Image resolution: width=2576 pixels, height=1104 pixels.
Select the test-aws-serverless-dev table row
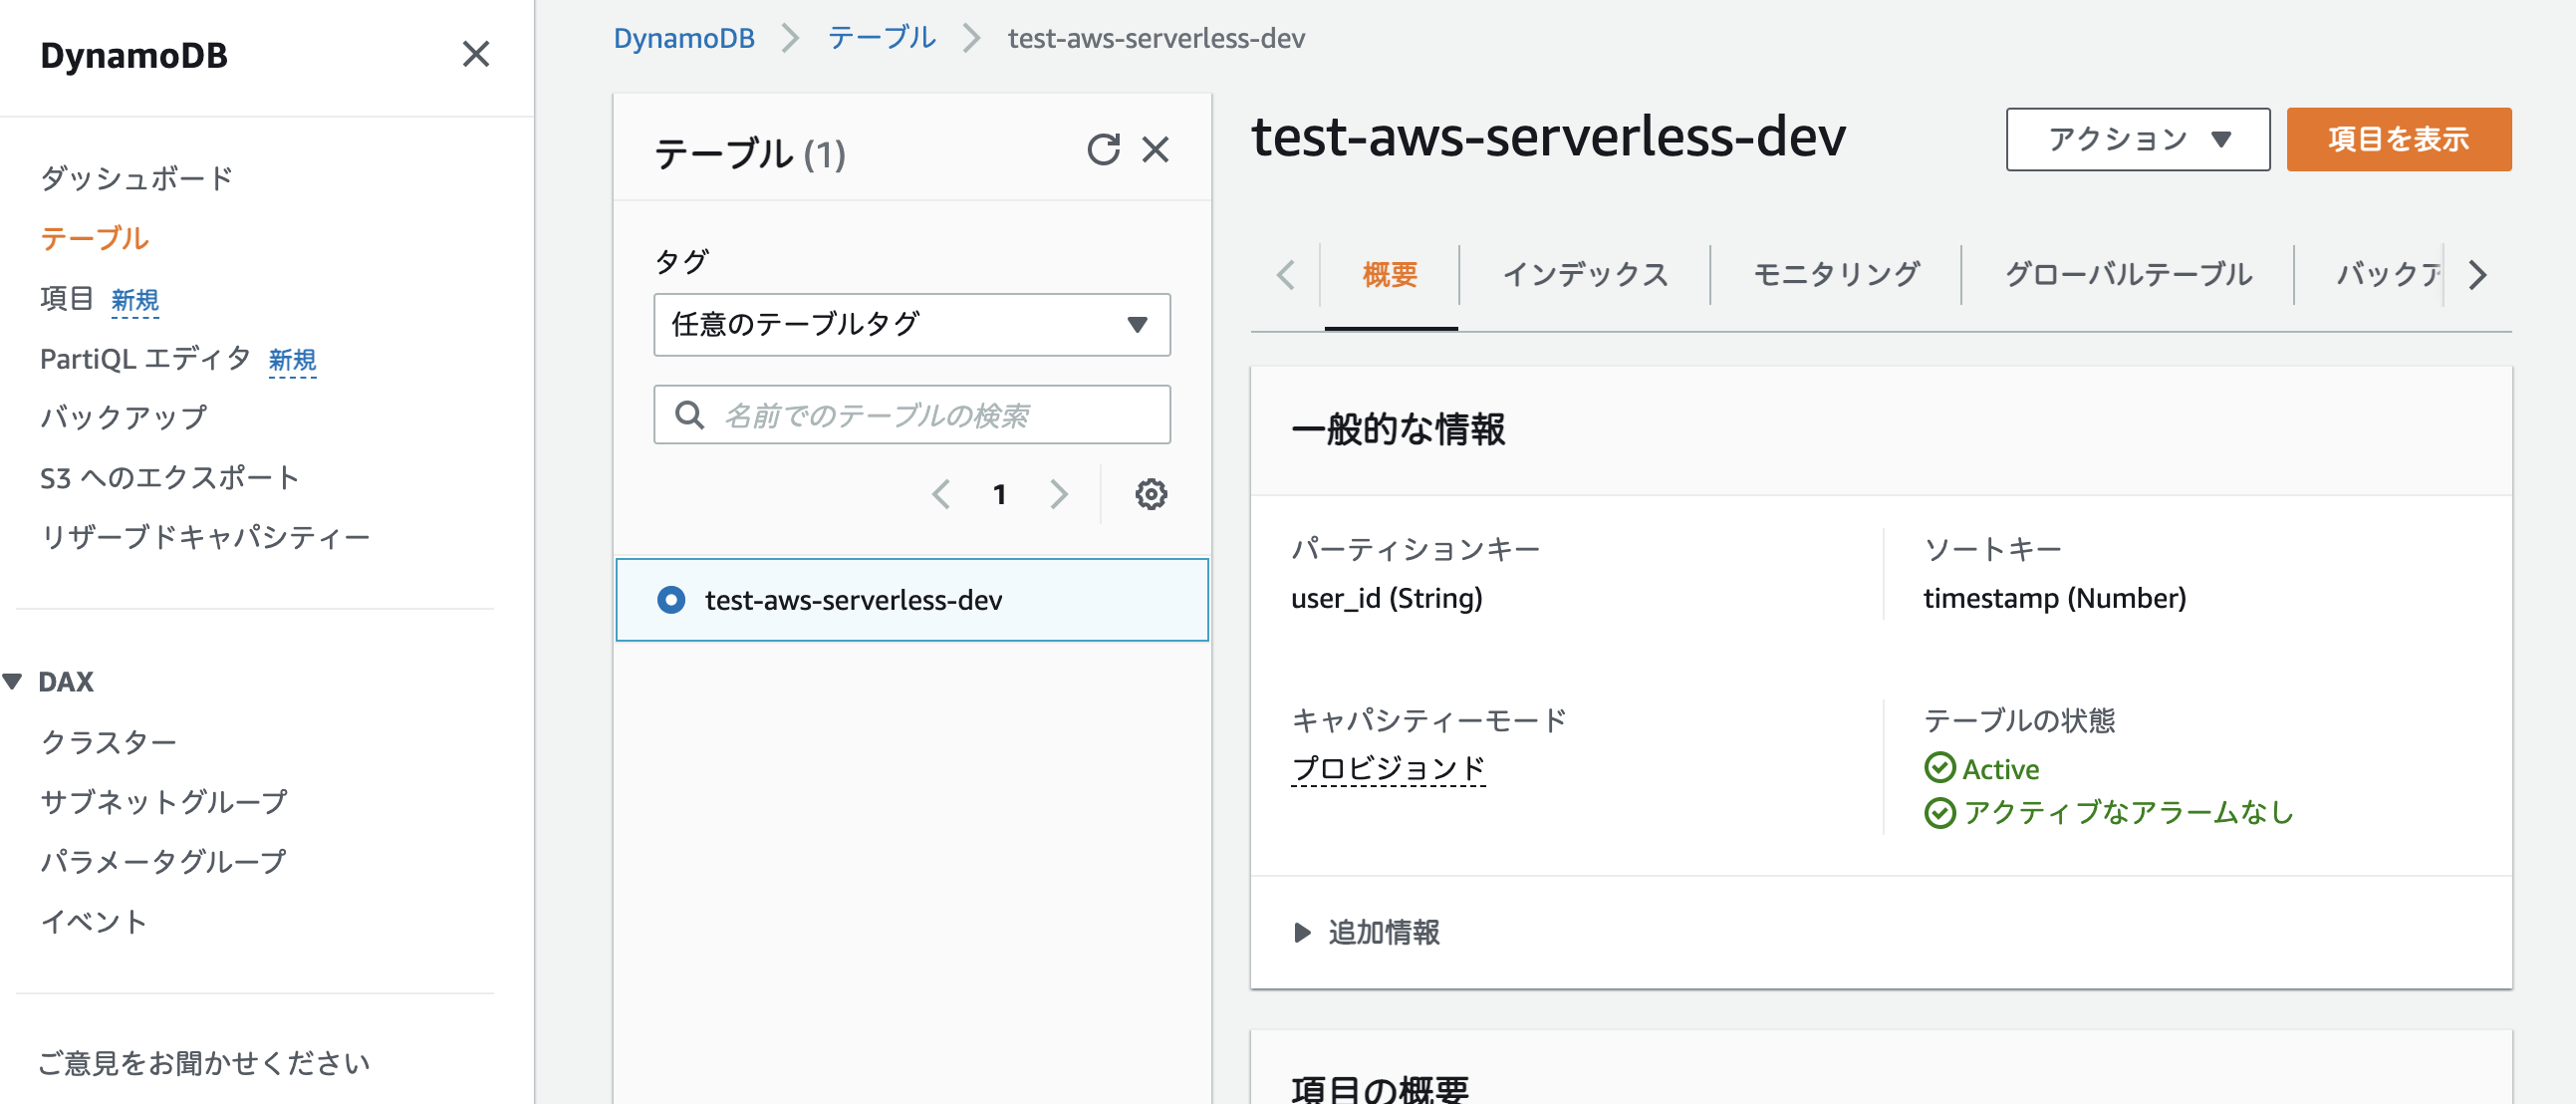(912, 600)
